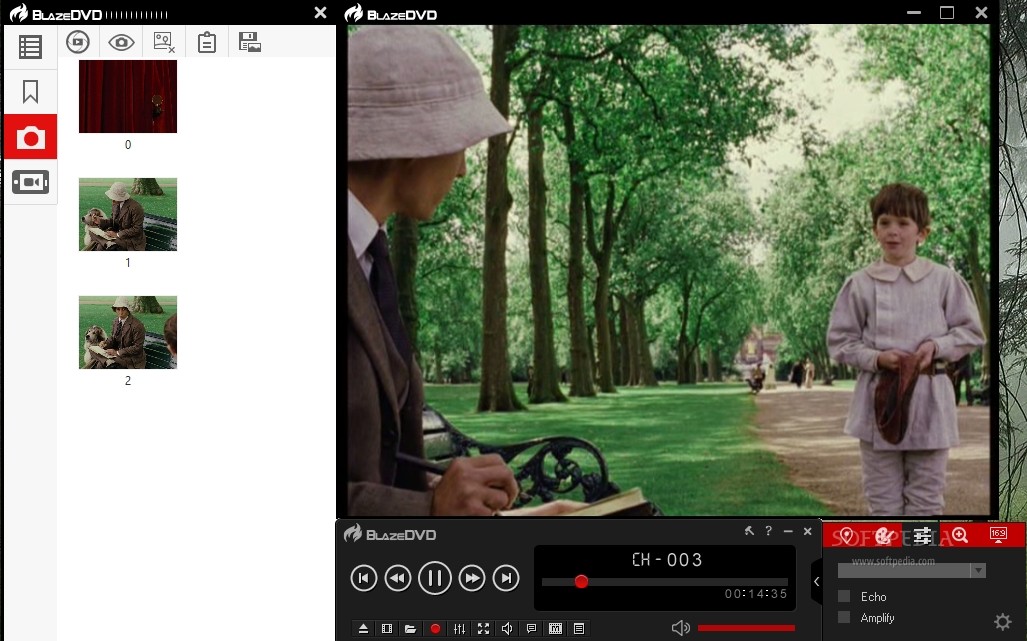Click the list icon at the toolbar end
The image size is (1027, 641).
579,629
